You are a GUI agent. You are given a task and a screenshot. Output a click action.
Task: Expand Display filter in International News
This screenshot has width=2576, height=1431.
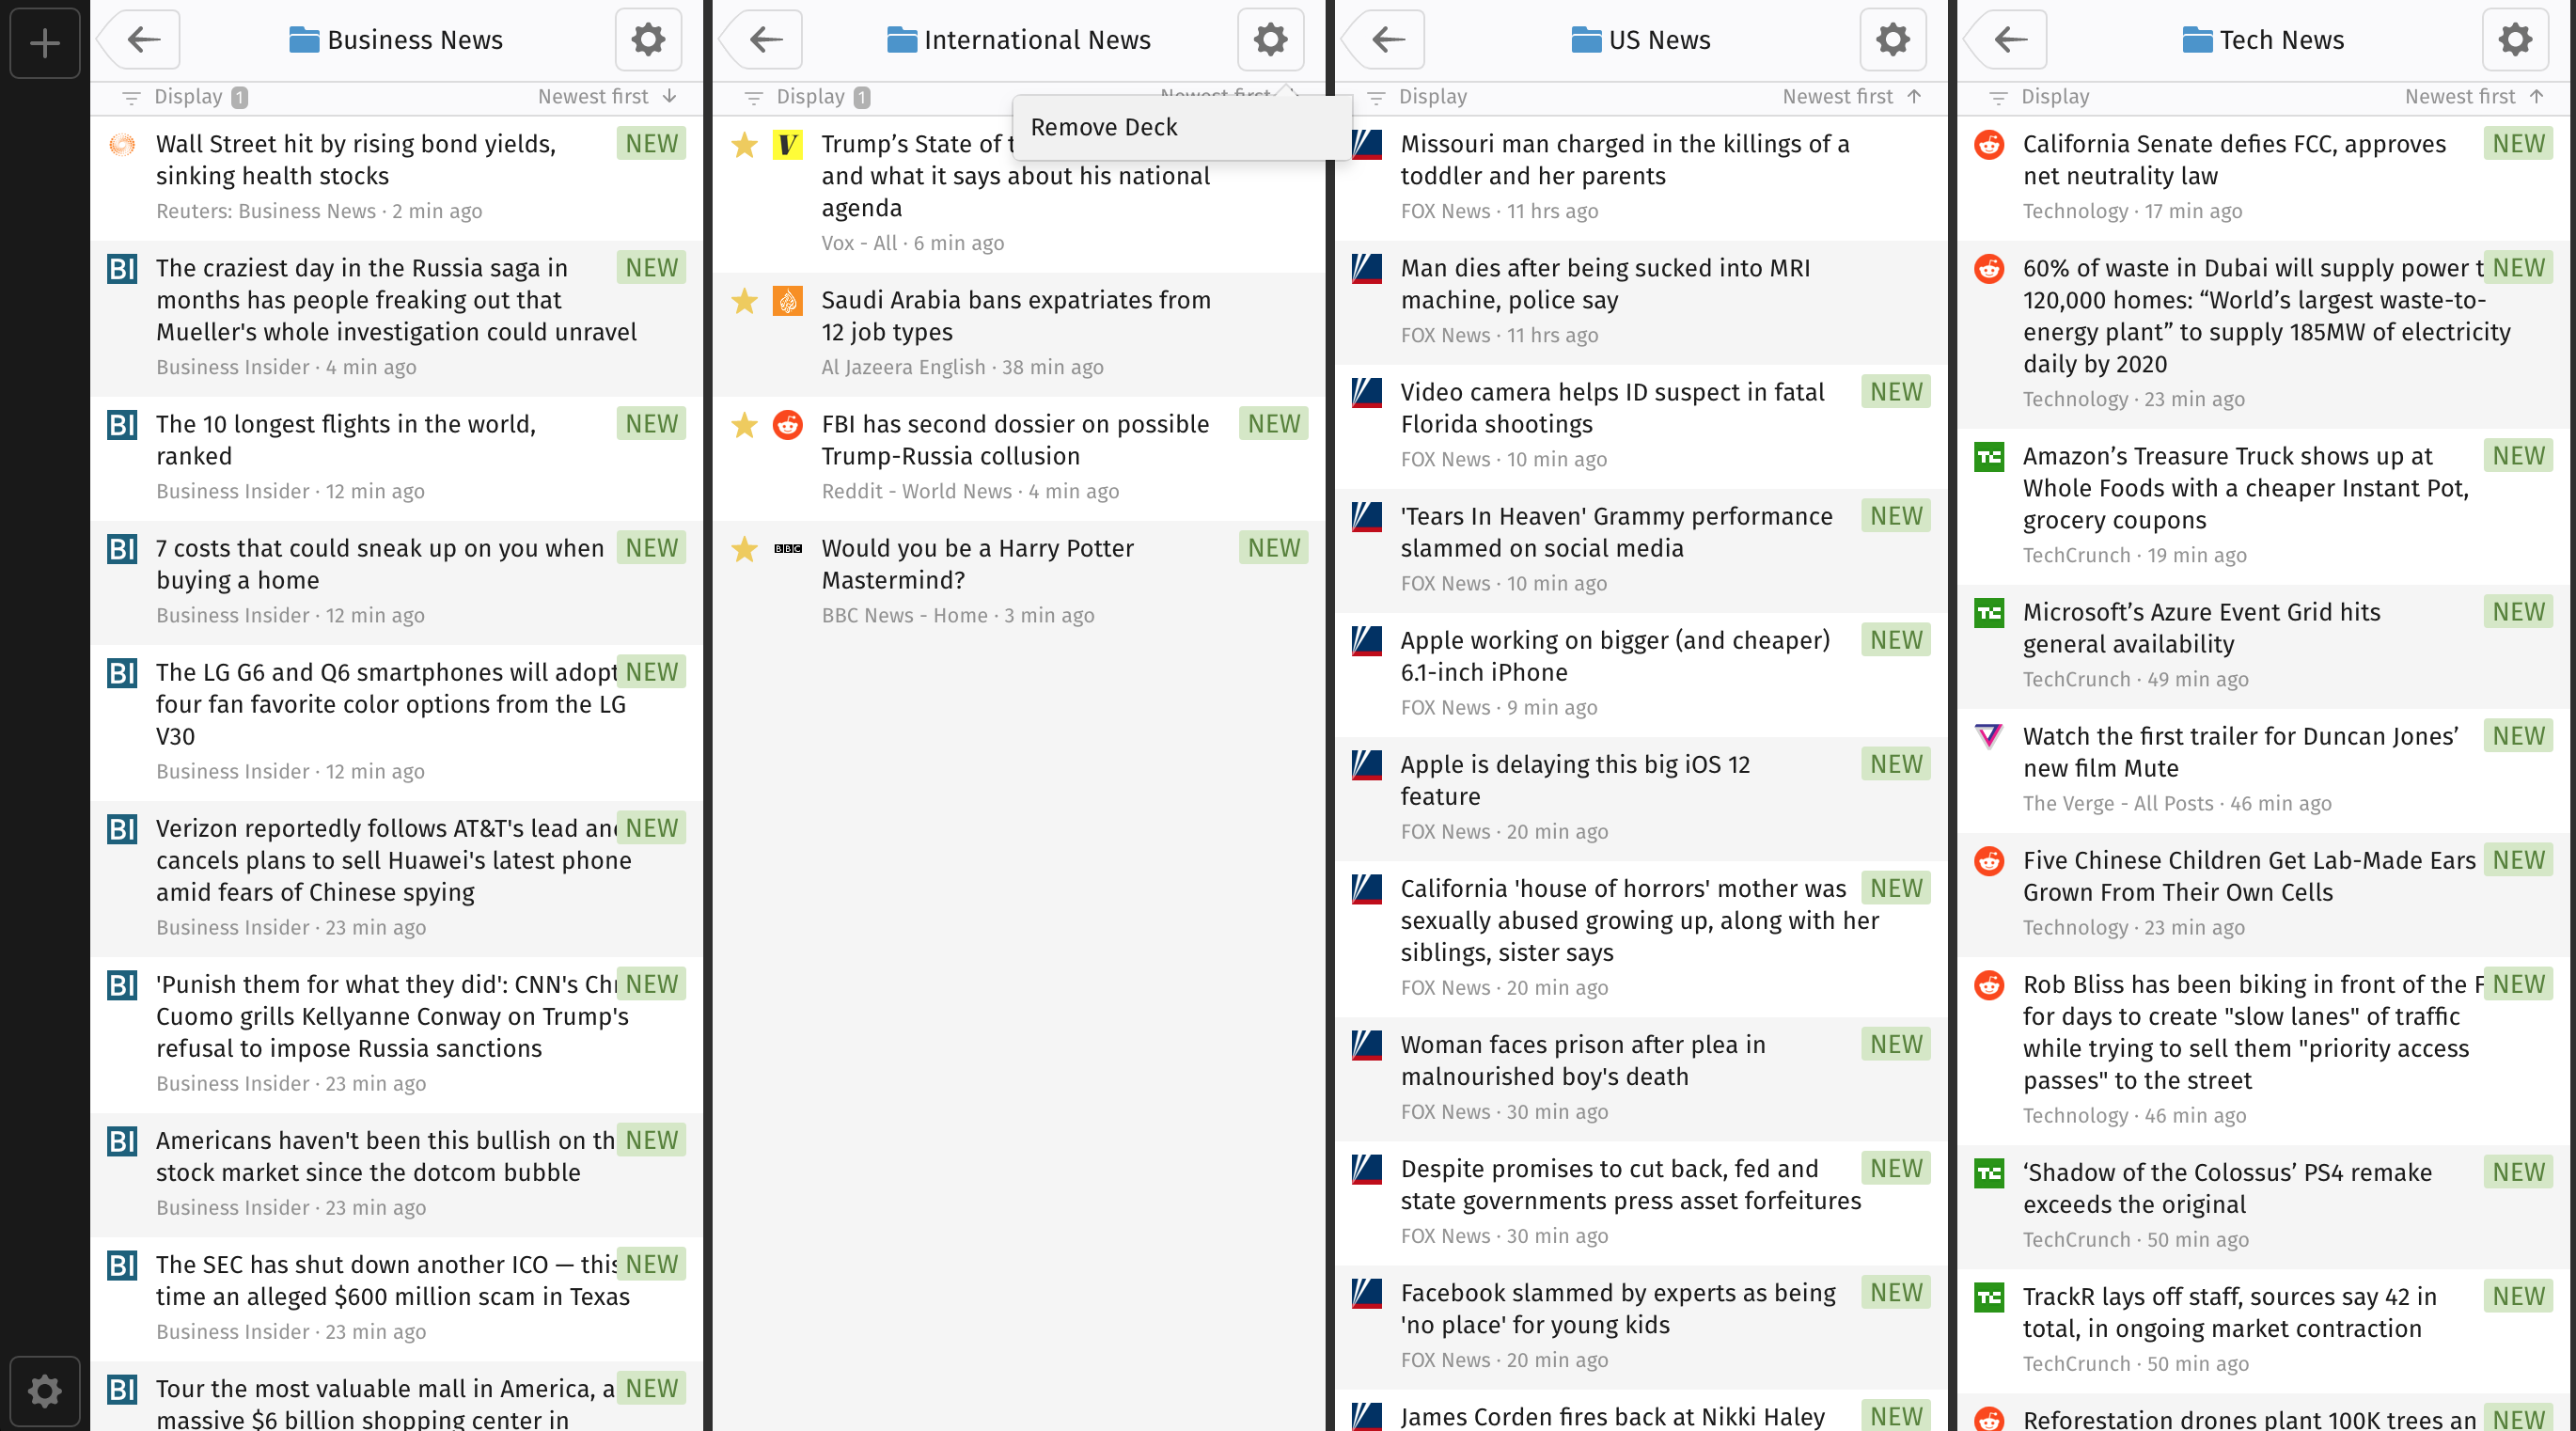tap(807, 96)
